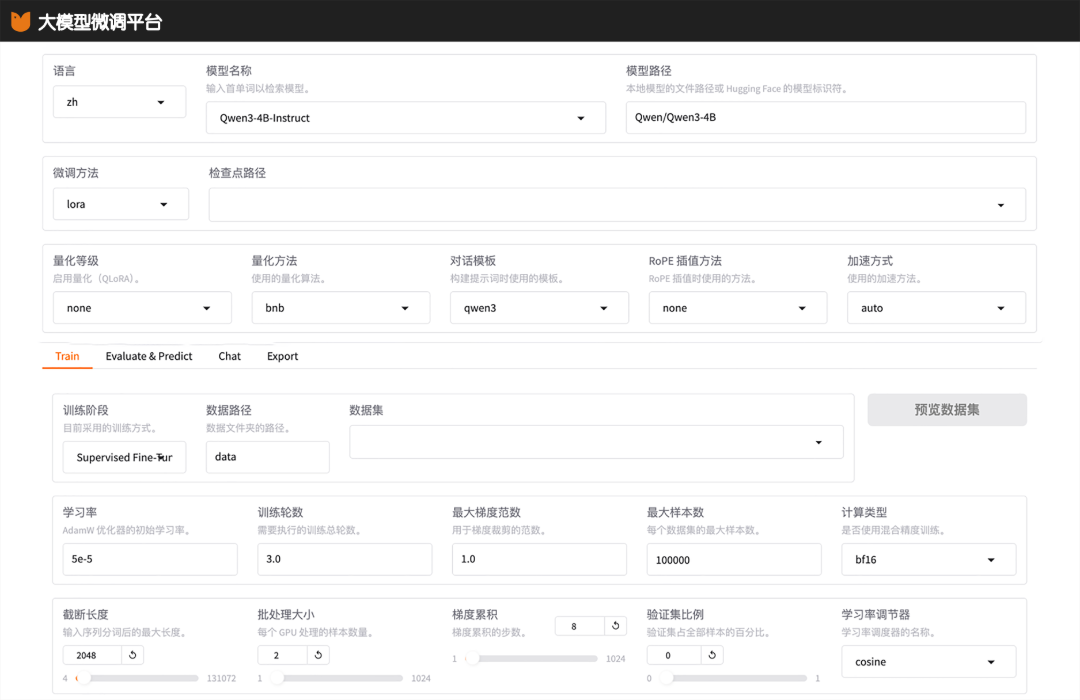Reset the 验证集比例 value with its reset icon
The height and width of the screenshot is (700, 1080).
(712, 655)
